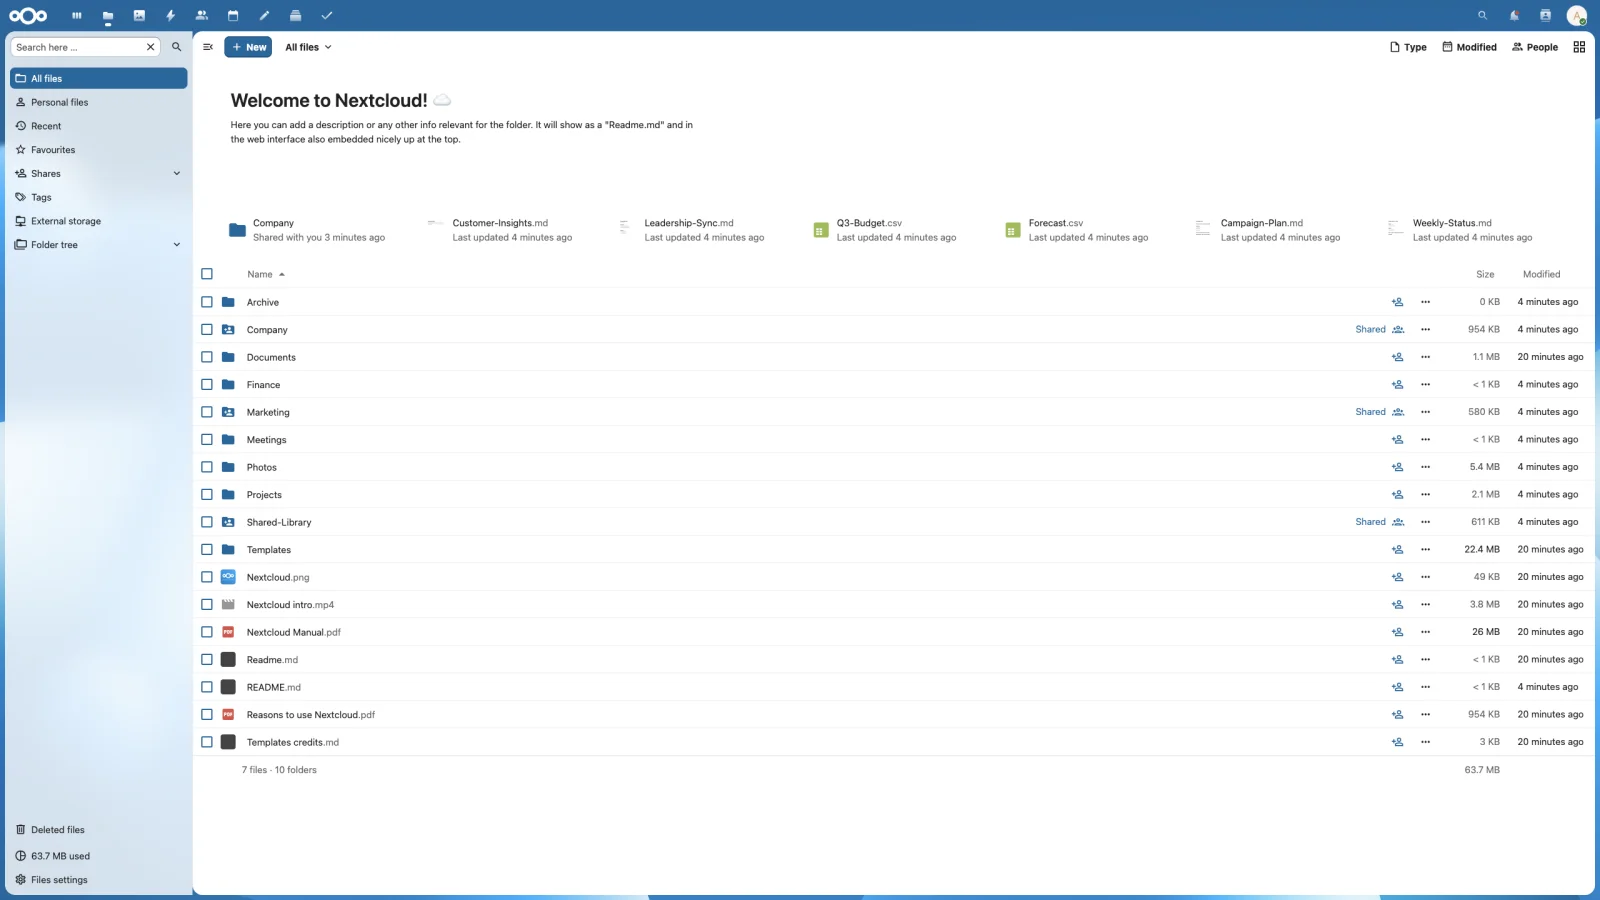The image size is (1600, 900).
Task: Open the user avatar menu
Action: (1577, 16)
